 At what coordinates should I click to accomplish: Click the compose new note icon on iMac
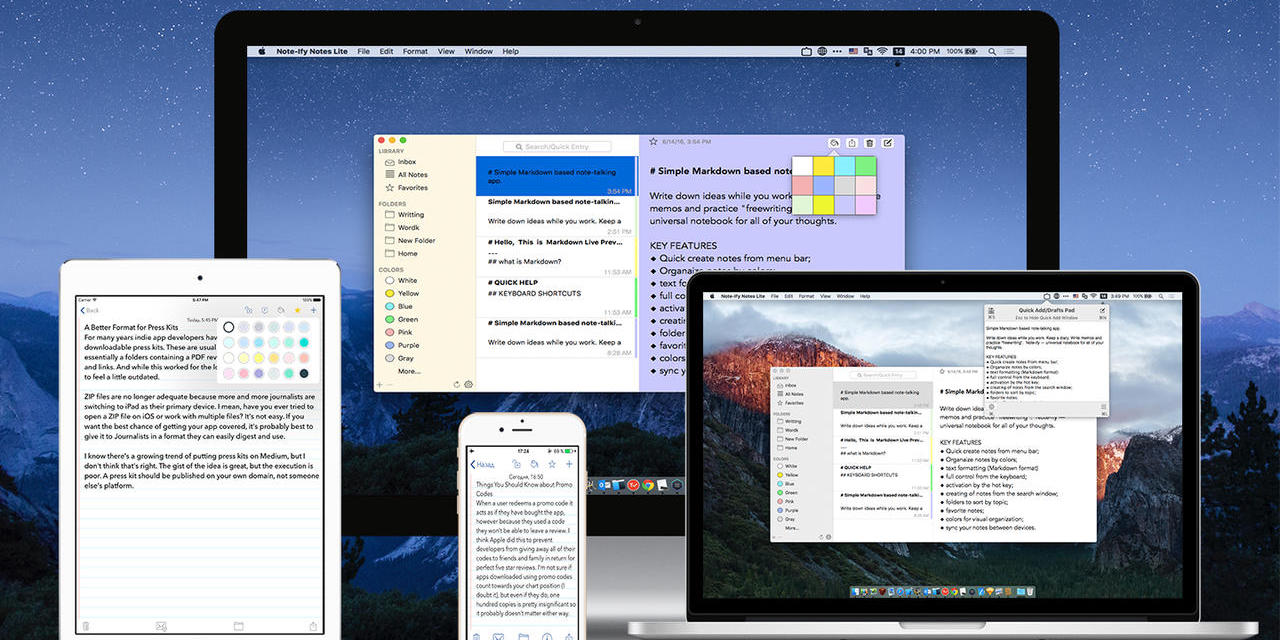point(888,144)
